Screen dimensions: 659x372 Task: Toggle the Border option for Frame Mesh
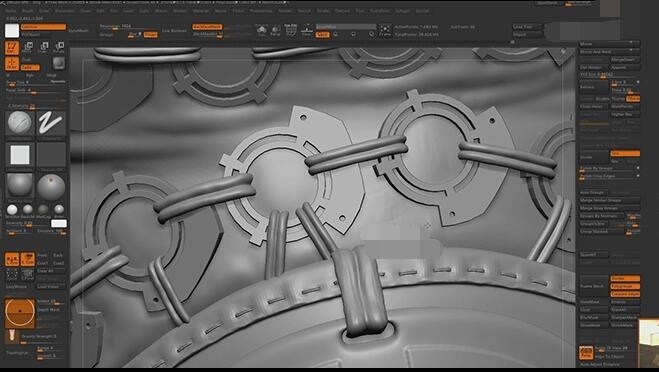[x=625, y=278]
